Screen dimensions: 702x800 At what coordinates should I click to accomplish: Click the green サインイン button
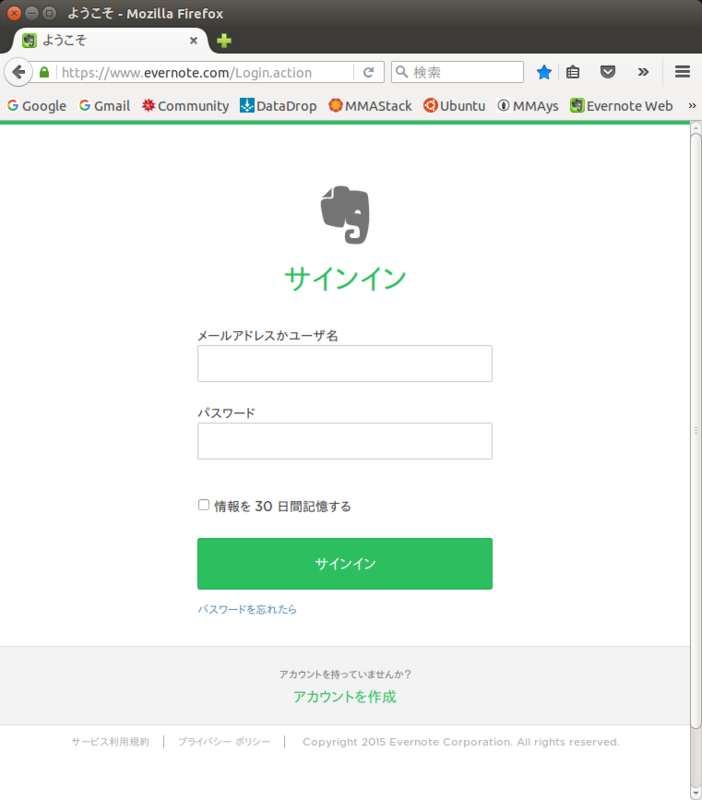[x=345, y=563]
